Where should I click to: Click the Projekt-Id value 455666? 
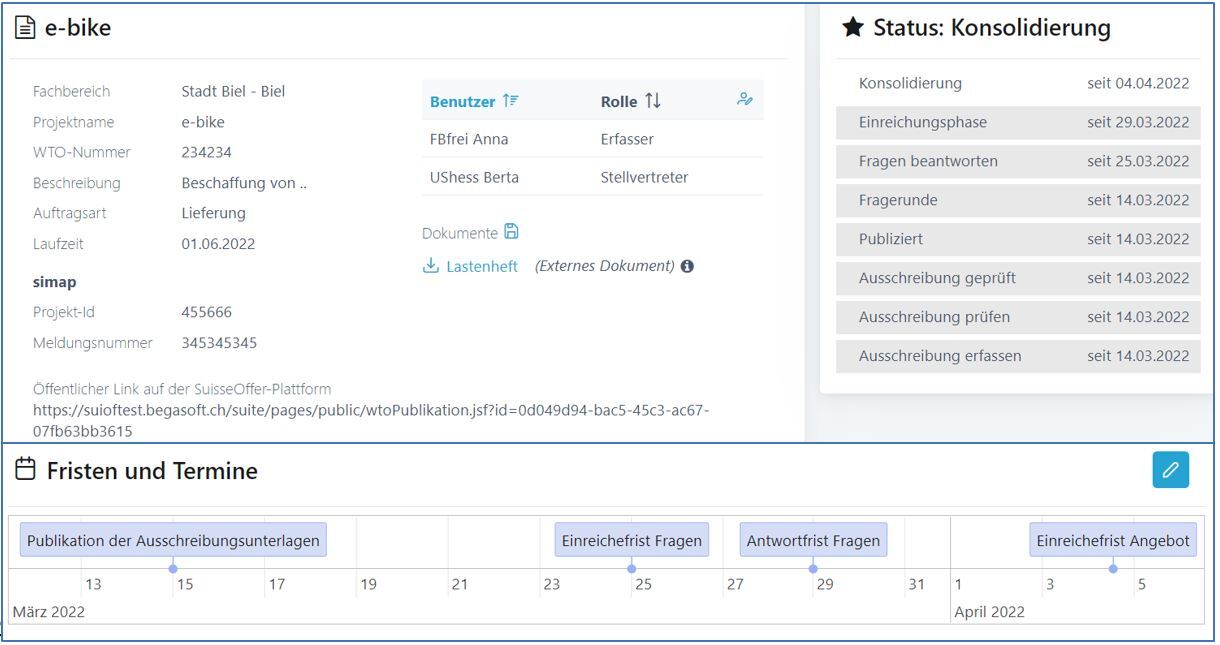click(206, 312)
